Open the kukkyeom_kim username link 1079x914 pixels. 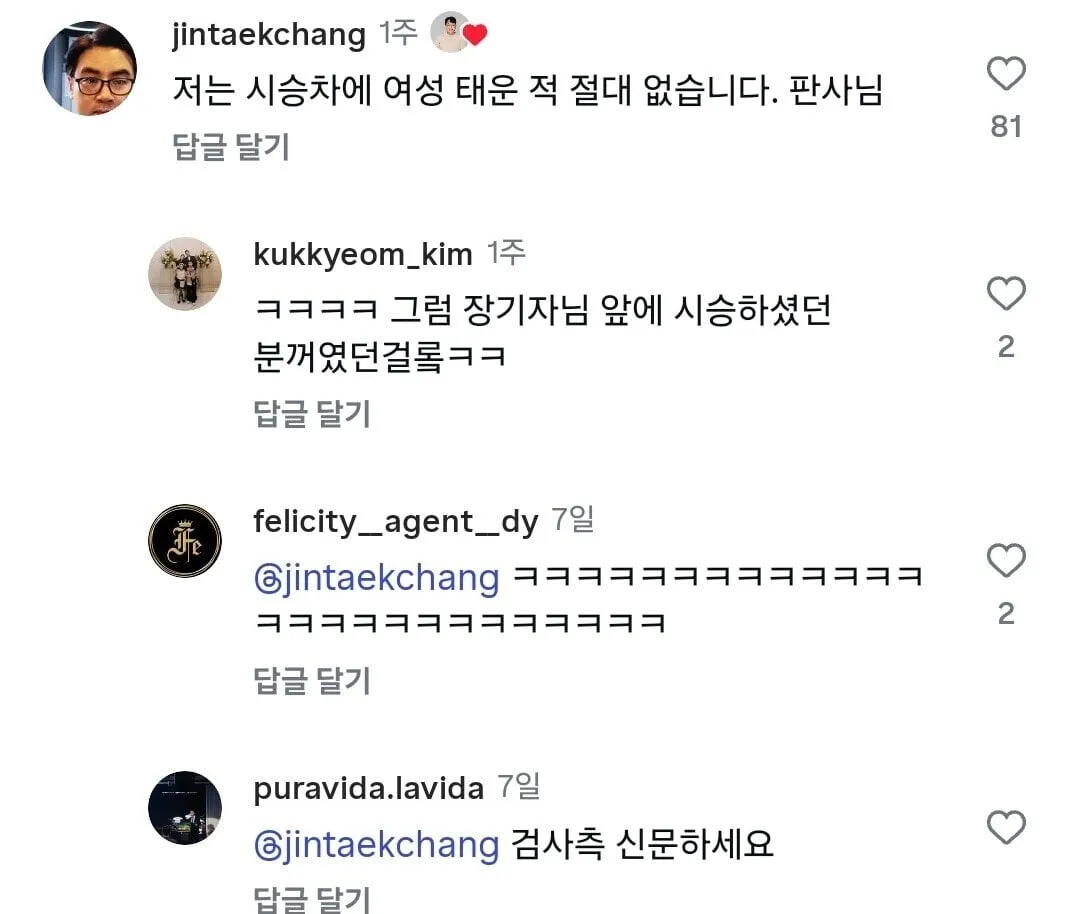[363, 254]
